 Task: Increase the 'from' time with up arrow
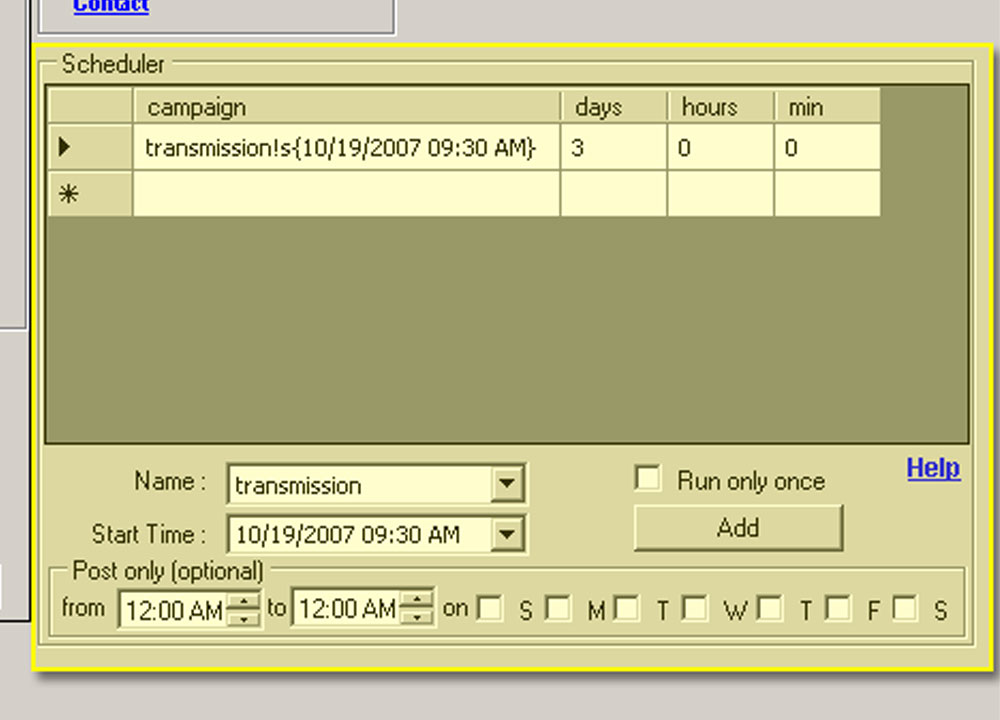click(x=243, y=601)
